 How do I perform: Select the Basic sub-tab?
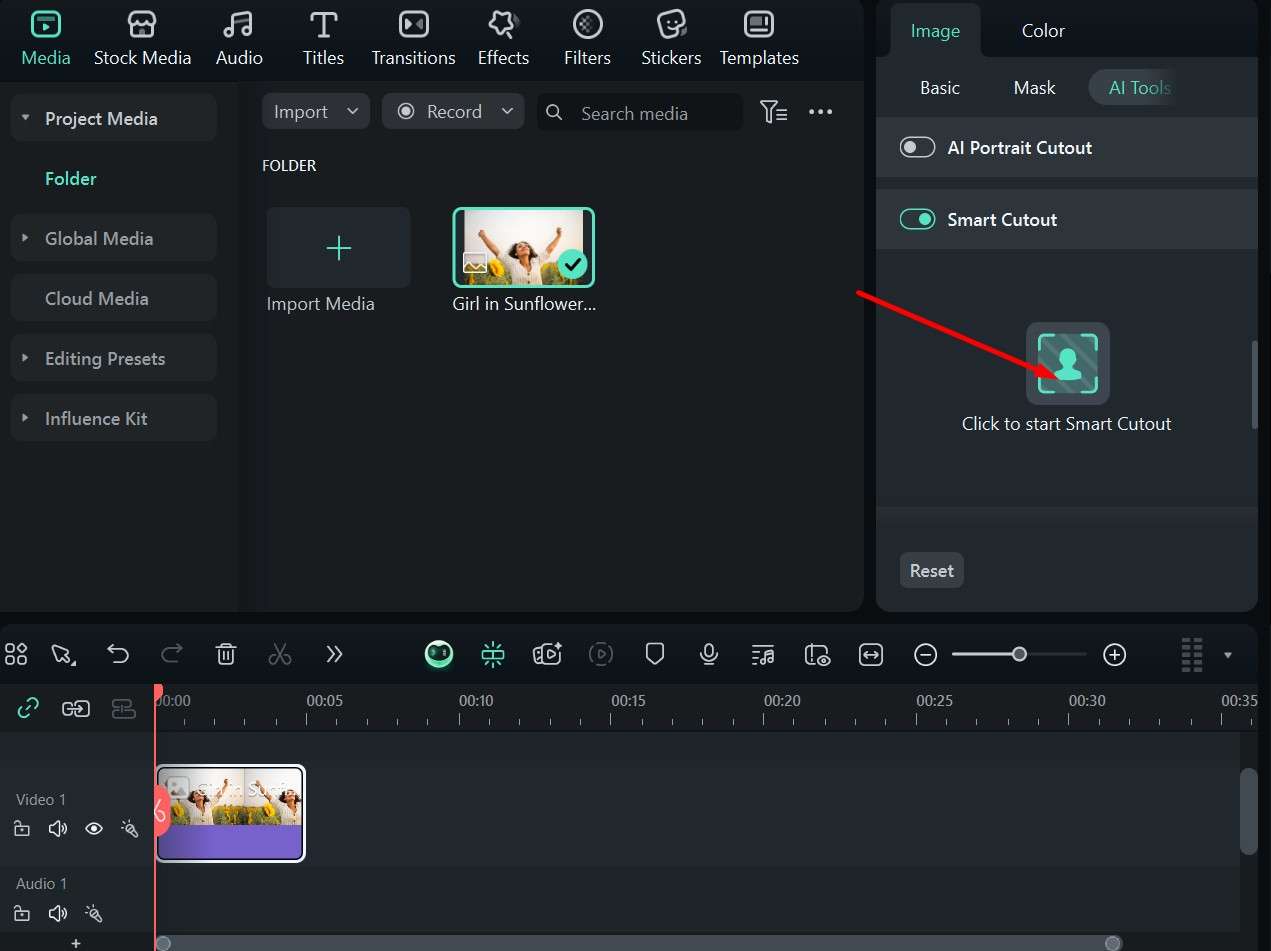point(940,88)
